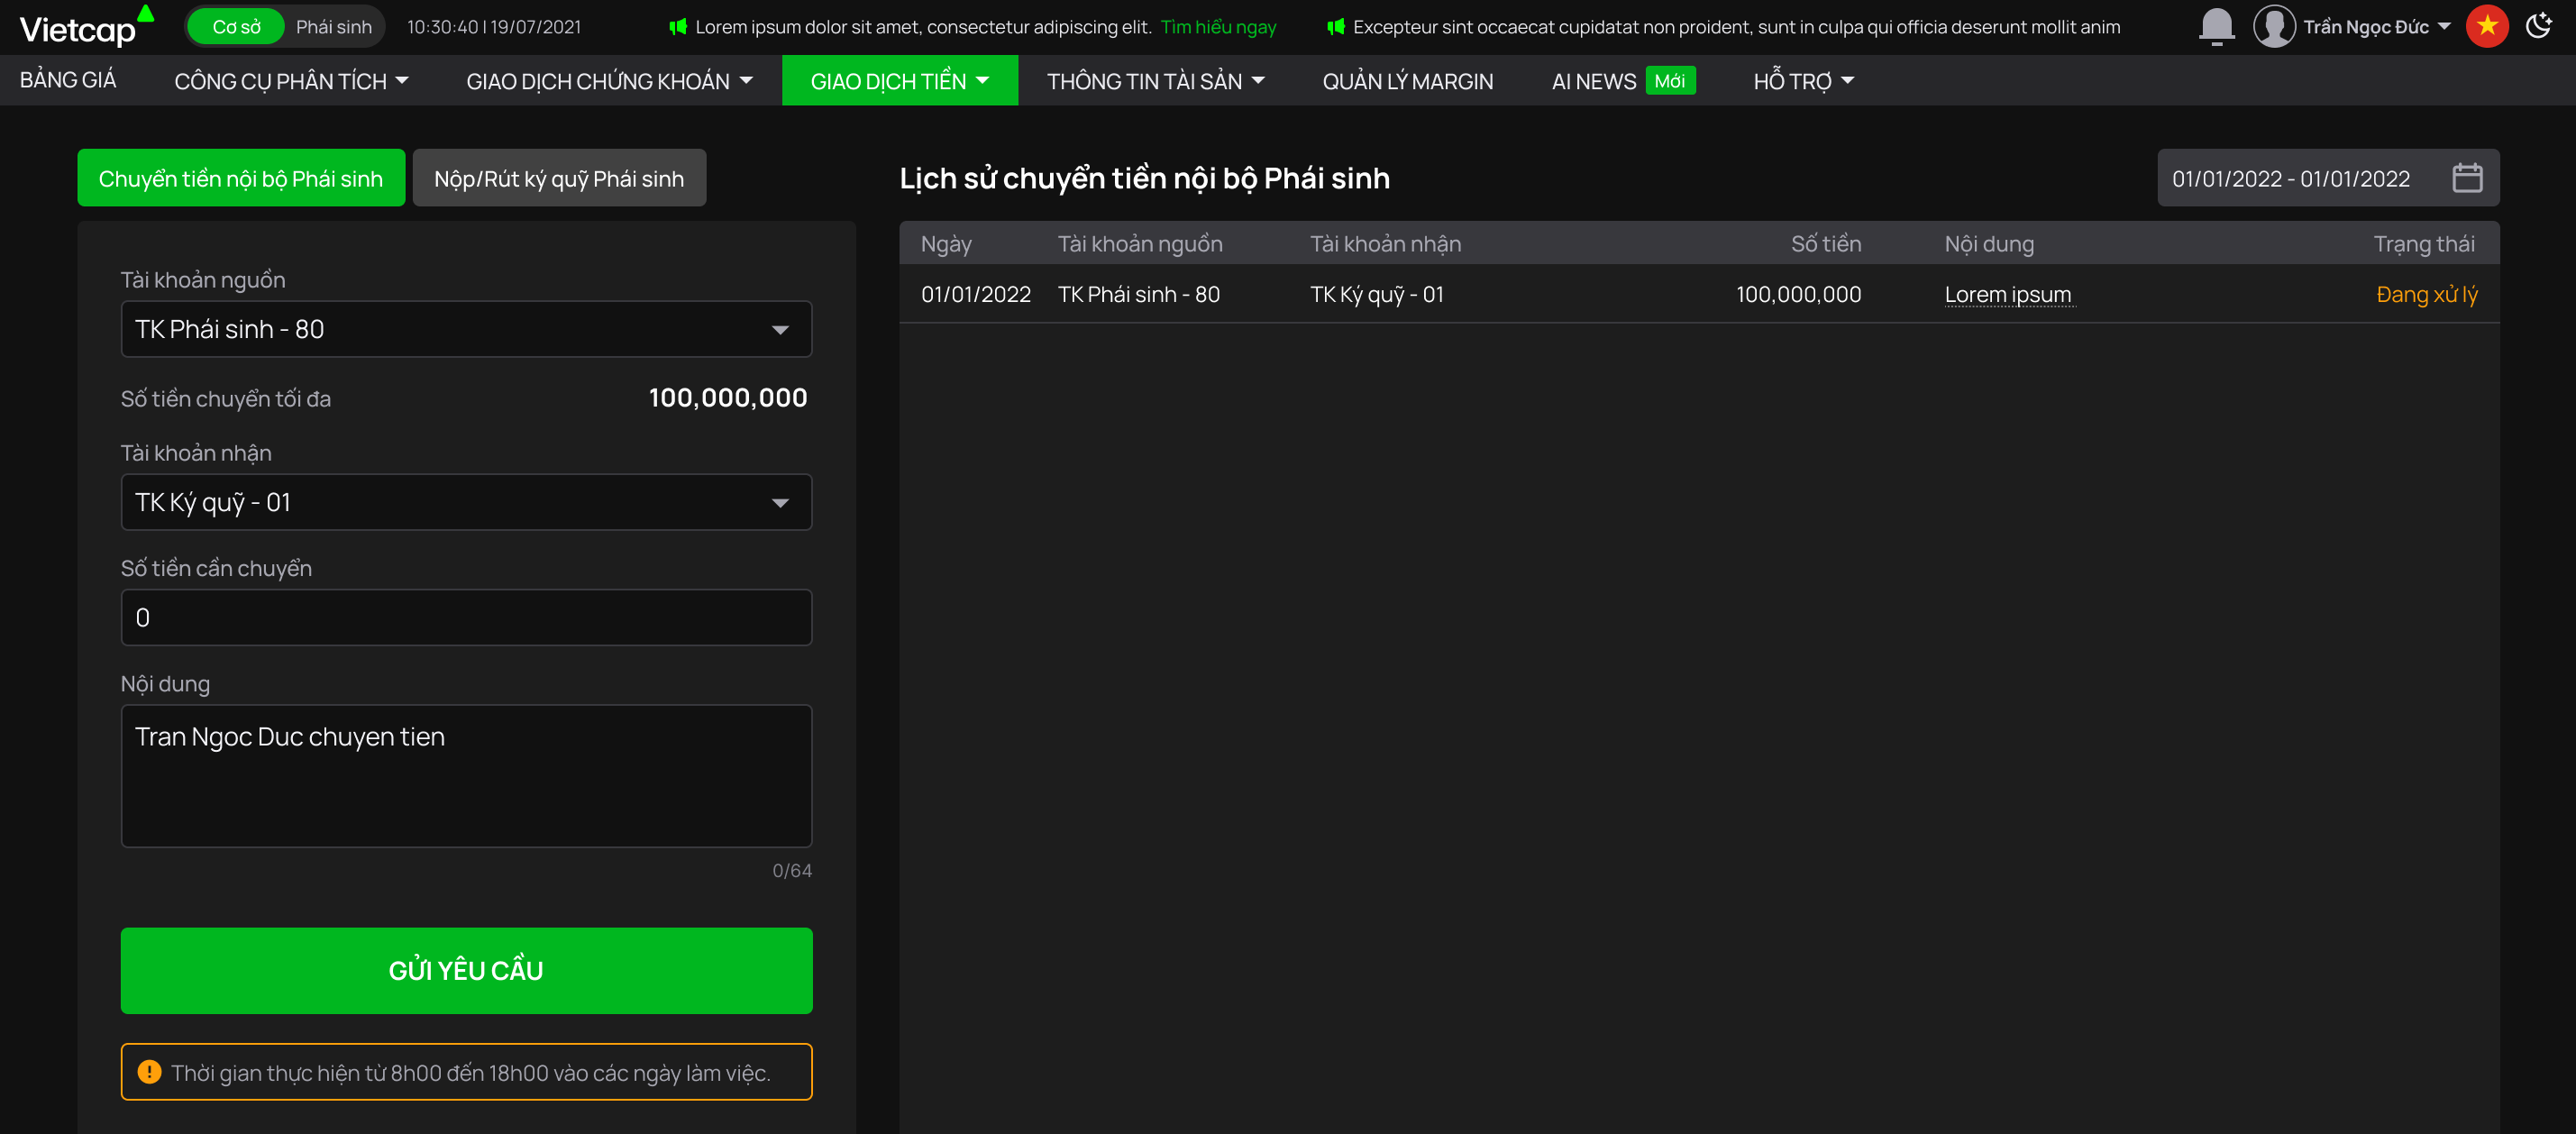The height and width of the screenshot is (1134, 2576).
Task: Switch market toggle to Cơ sở
Action: [236, 27]
